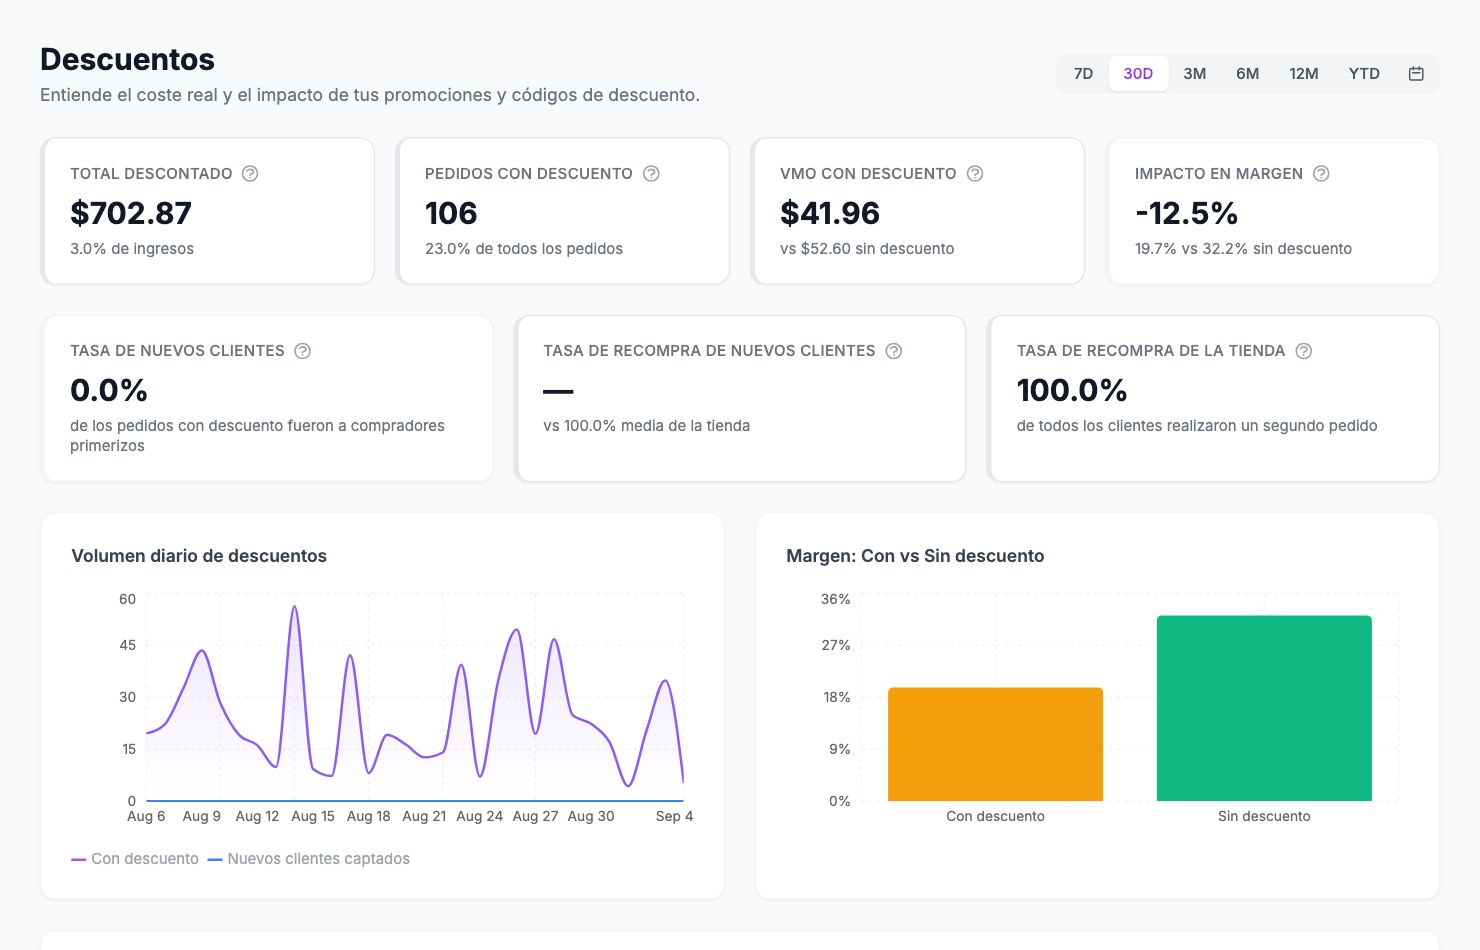
Task: Click the 23.0% de todos los pedidos text
Action: click(524, 249)
